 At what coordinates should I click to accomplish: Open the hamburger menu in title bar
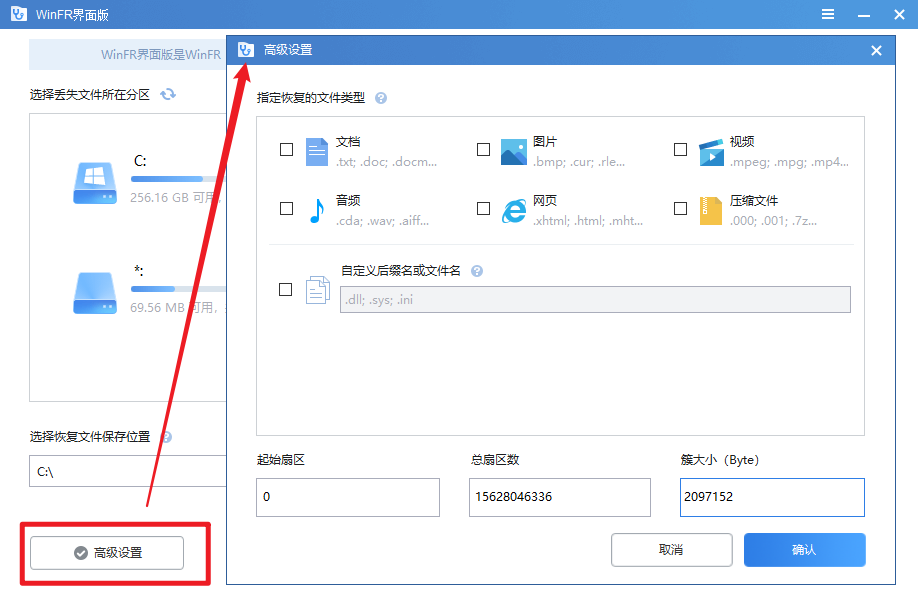pos(827,14)
